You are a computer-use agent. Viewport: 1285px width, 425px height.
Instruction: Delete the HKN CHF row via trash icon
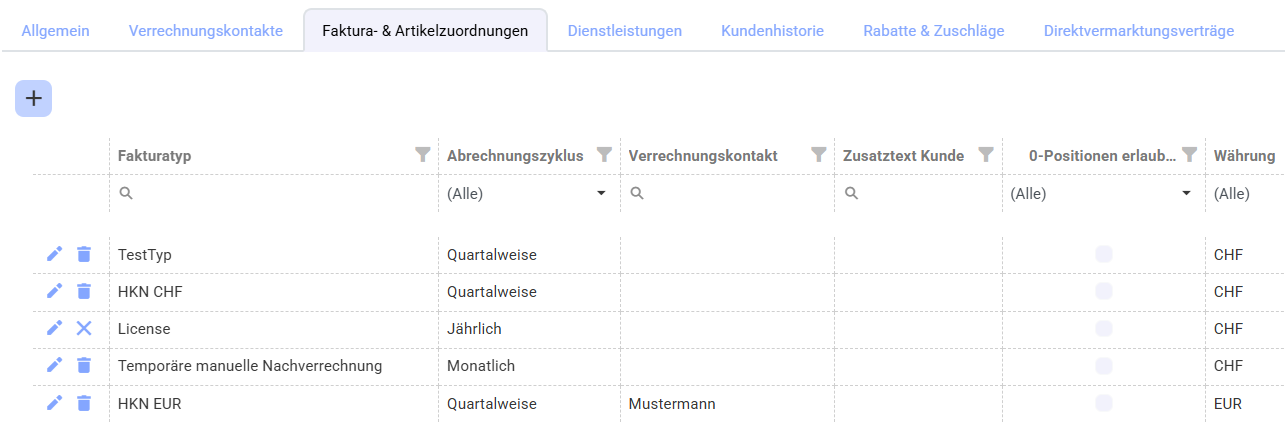click(84, 291)
